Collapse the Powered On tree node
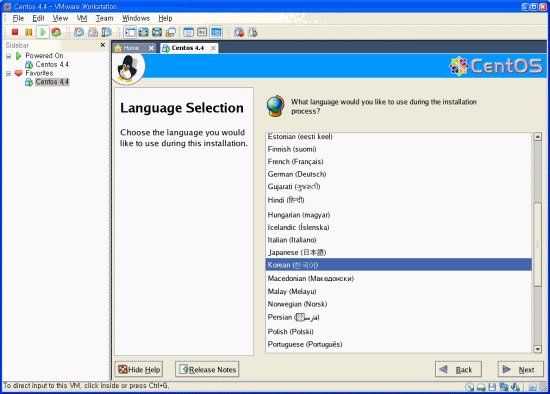Image resolution: width=550 pixels, height=394 pixels. click(x=8, y=56)
